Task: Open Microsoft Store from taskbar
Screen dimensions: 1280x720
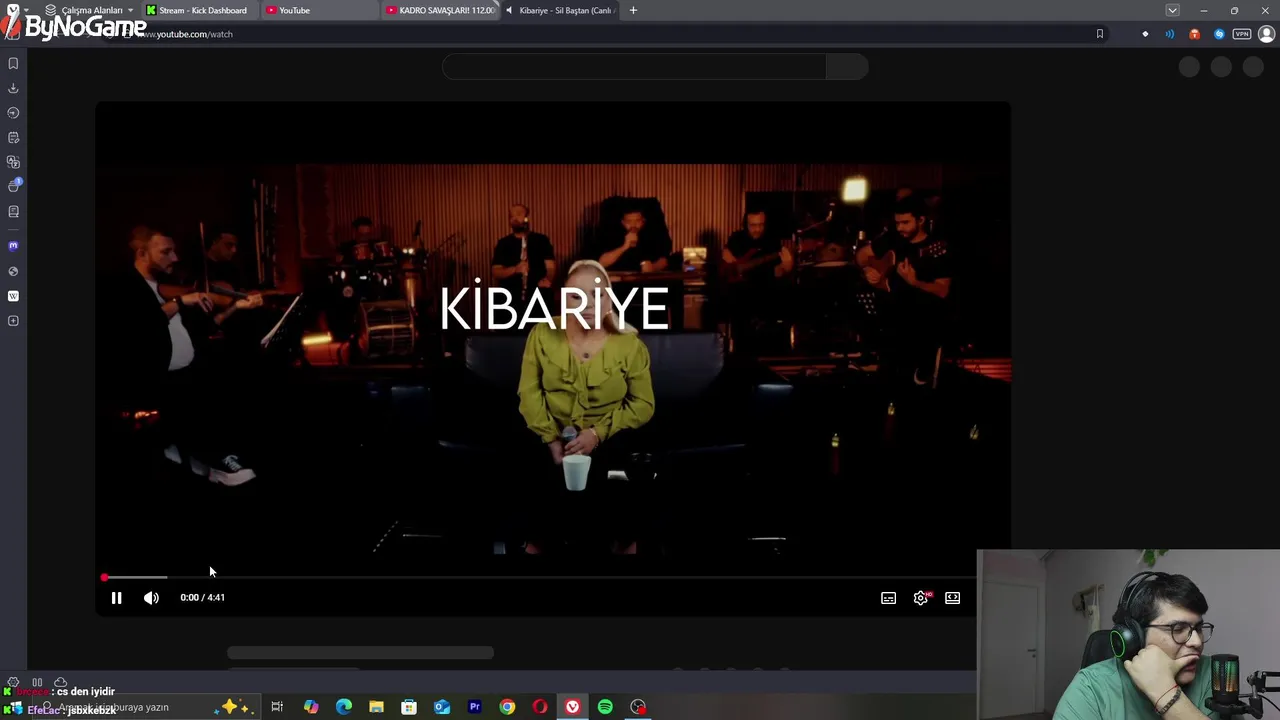Action: click(409, 708)
